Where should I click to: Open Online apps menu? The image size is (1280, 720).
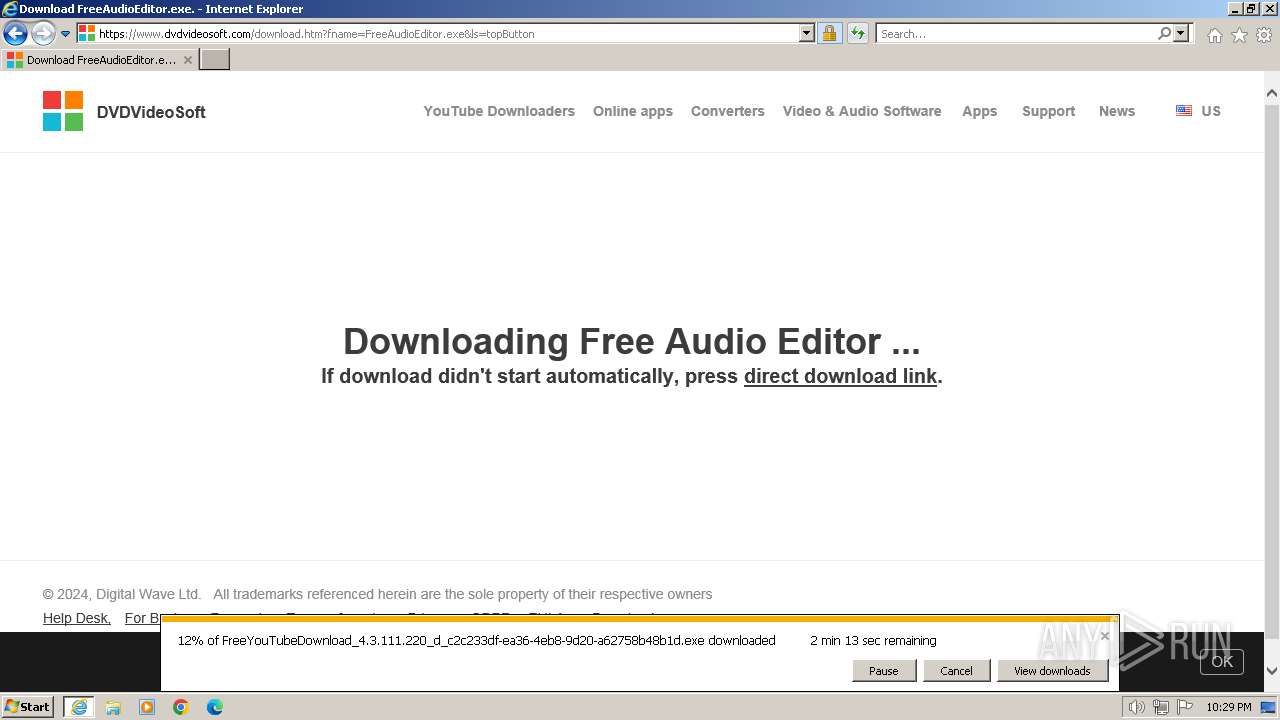click(x=633, y=111)
